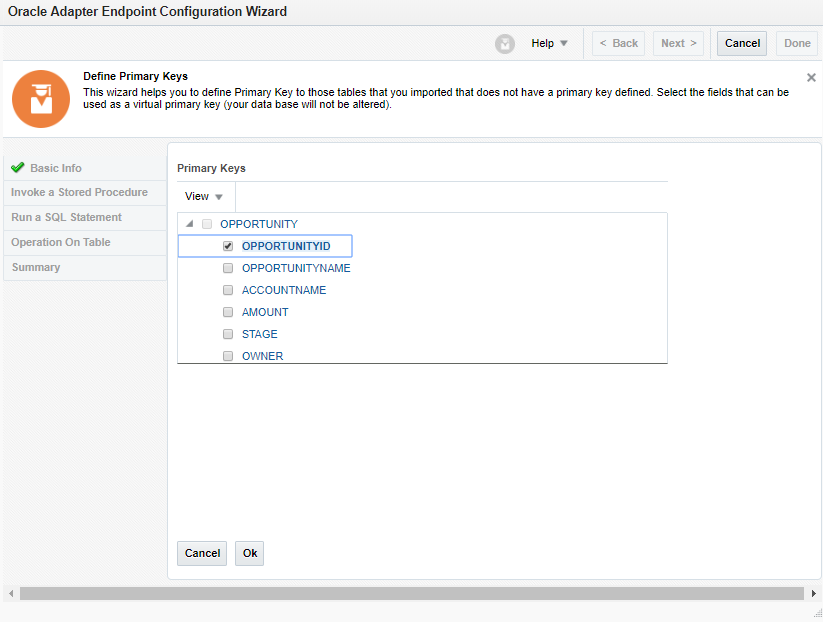823x622 pixels.
Task: Enable the ACCOUNTNAME checkbox
Action: [x=228, y=290]
